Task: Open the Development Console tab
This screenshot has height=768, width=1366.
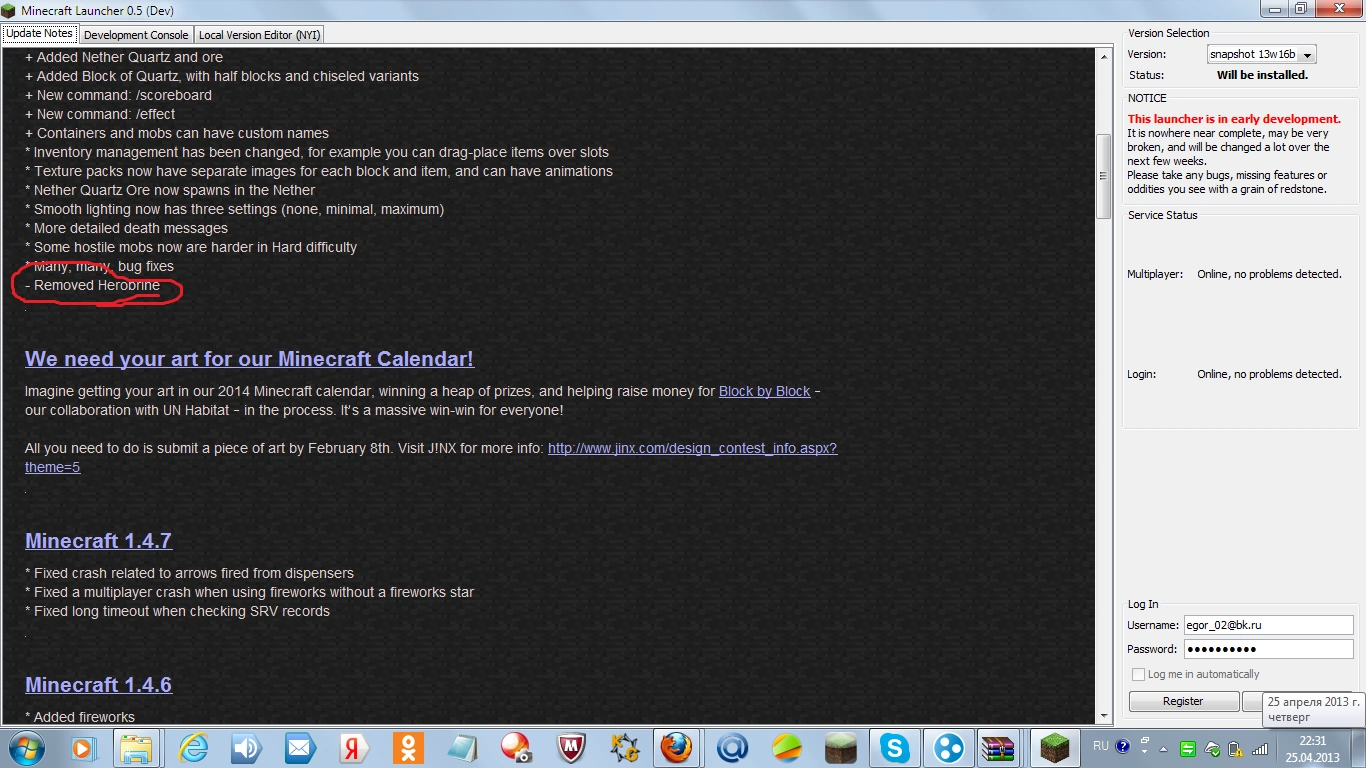Action: pyautogui.click(x=136, y=34)
